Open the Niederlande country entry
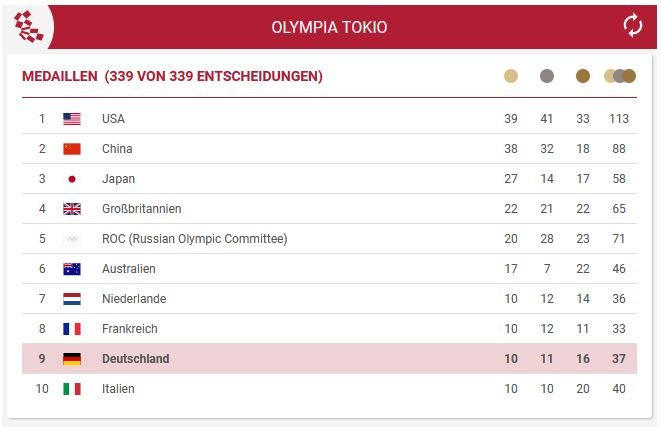The image size is (661, 427). coord(134,299)
